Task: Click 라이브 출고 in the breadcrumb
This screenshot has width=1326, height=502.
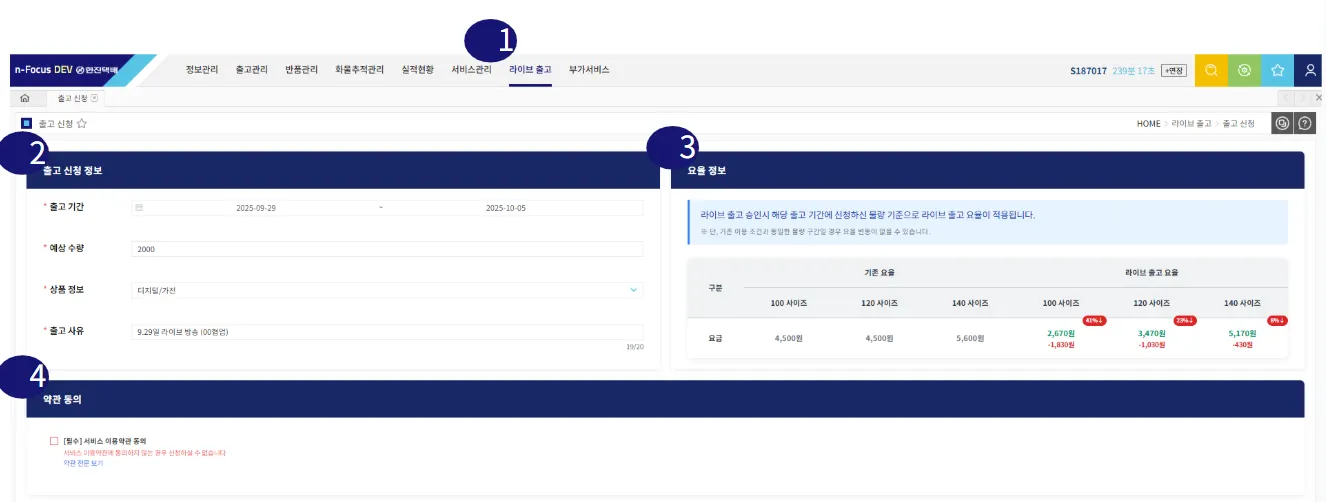Action: coord(1191,123)
